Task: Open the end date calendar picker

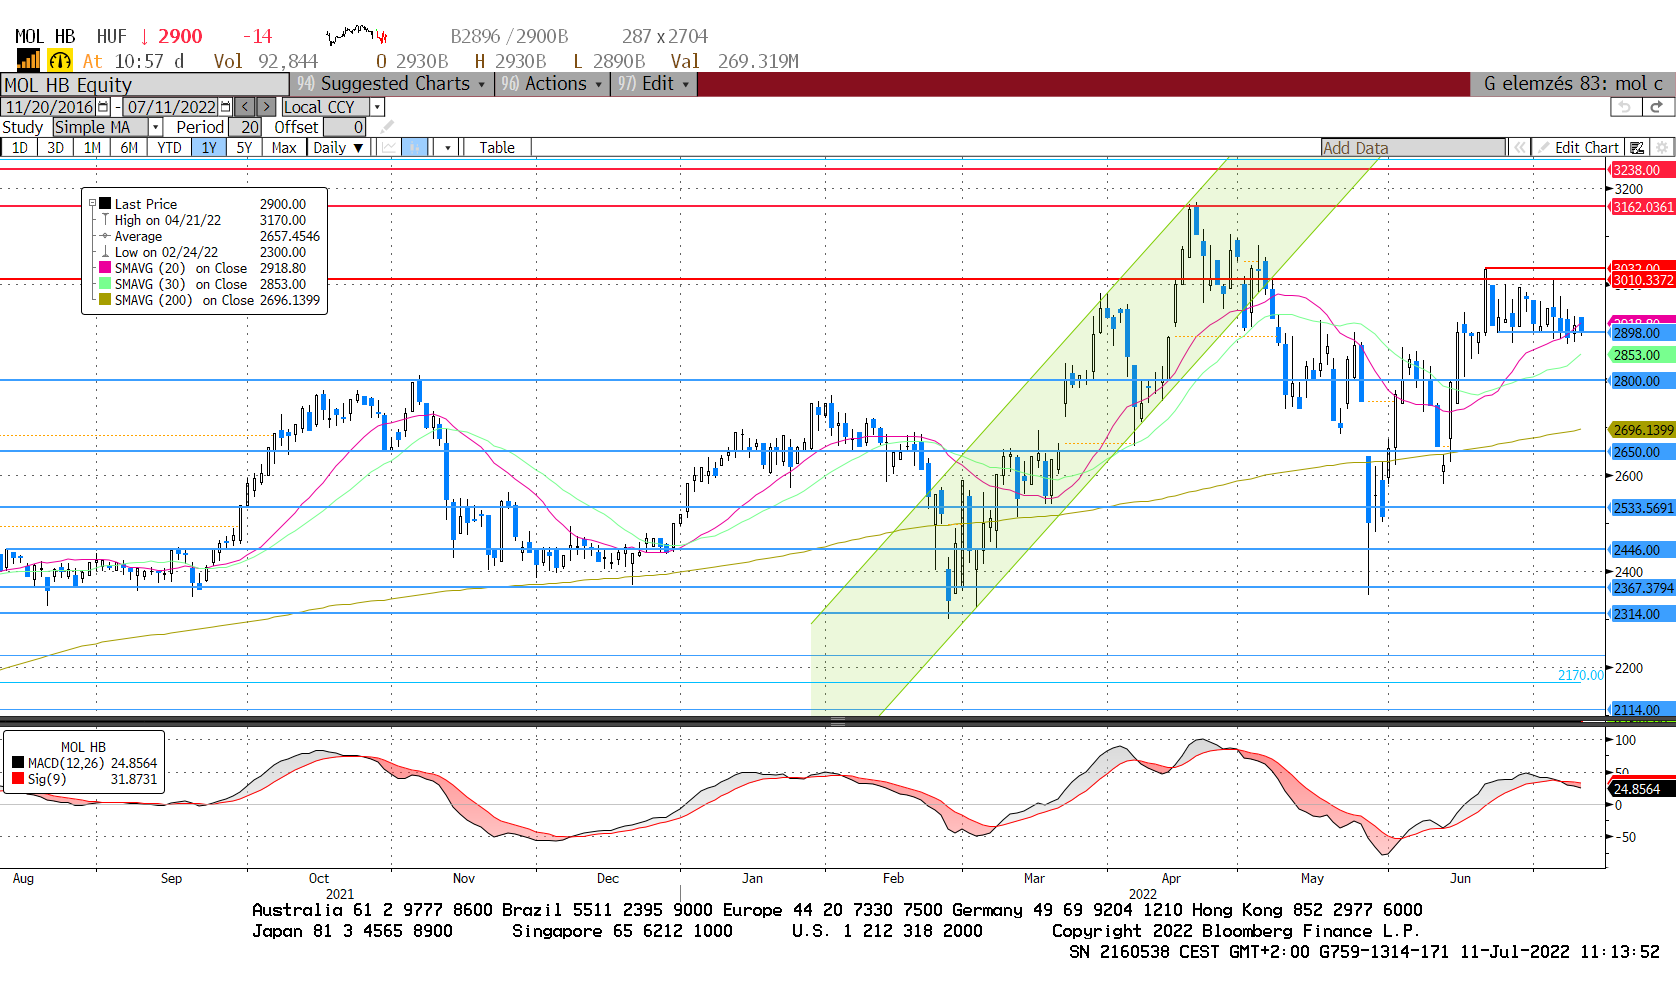Action: (225, 107)
